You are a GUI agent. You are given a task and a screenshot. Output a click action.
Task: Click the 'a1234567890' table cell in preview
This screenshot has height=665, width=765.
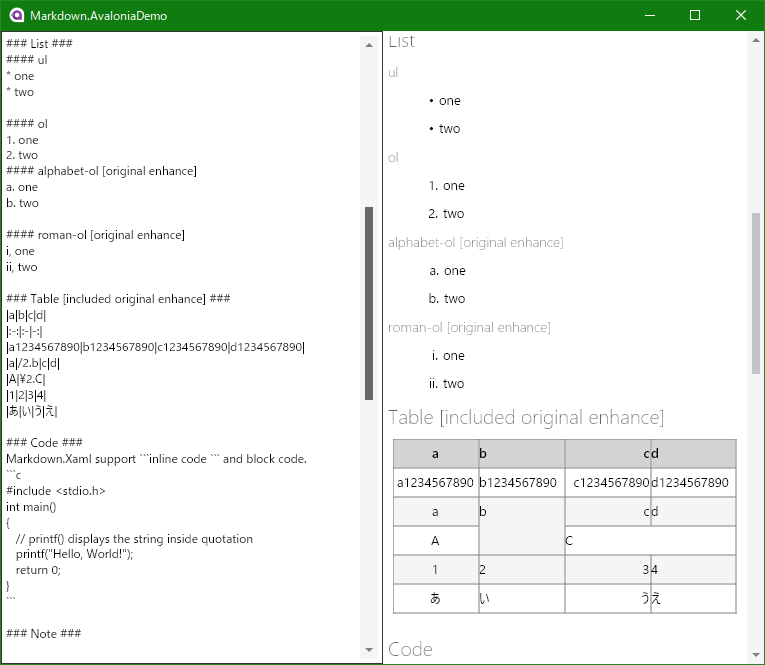(435, 483)
